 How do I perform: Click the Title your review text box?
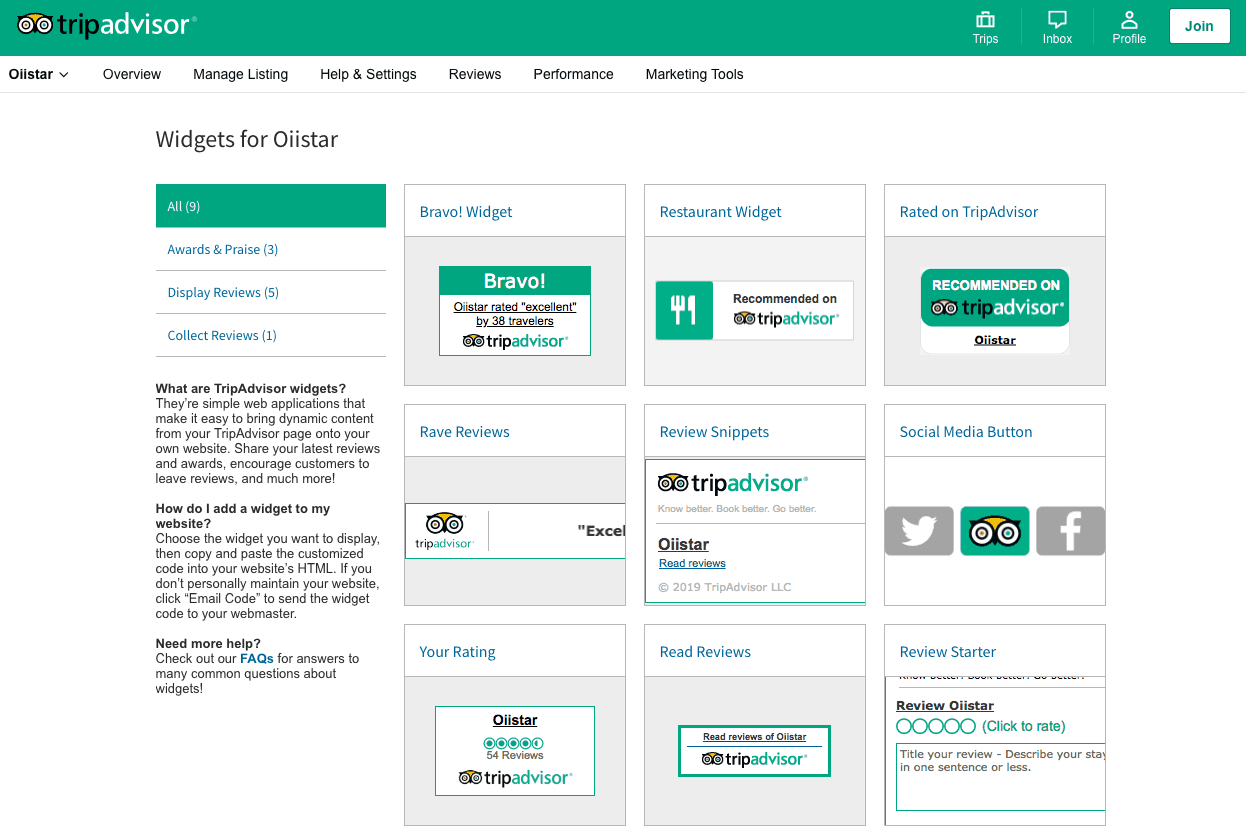click(1000, 776)
